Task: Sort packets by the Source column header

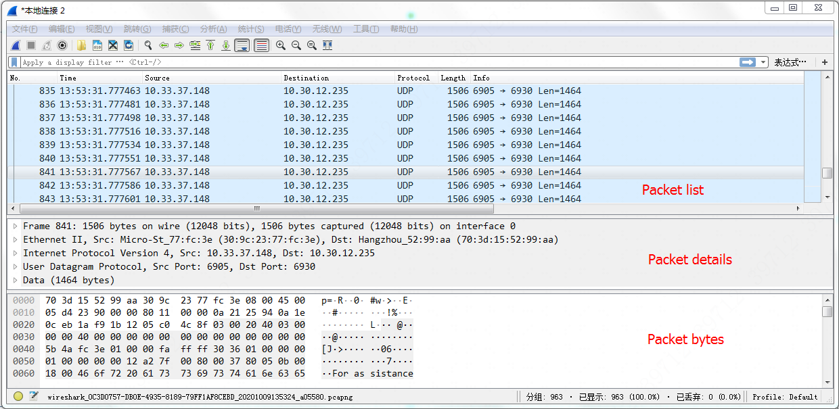Action: click(x=212, y=78)
